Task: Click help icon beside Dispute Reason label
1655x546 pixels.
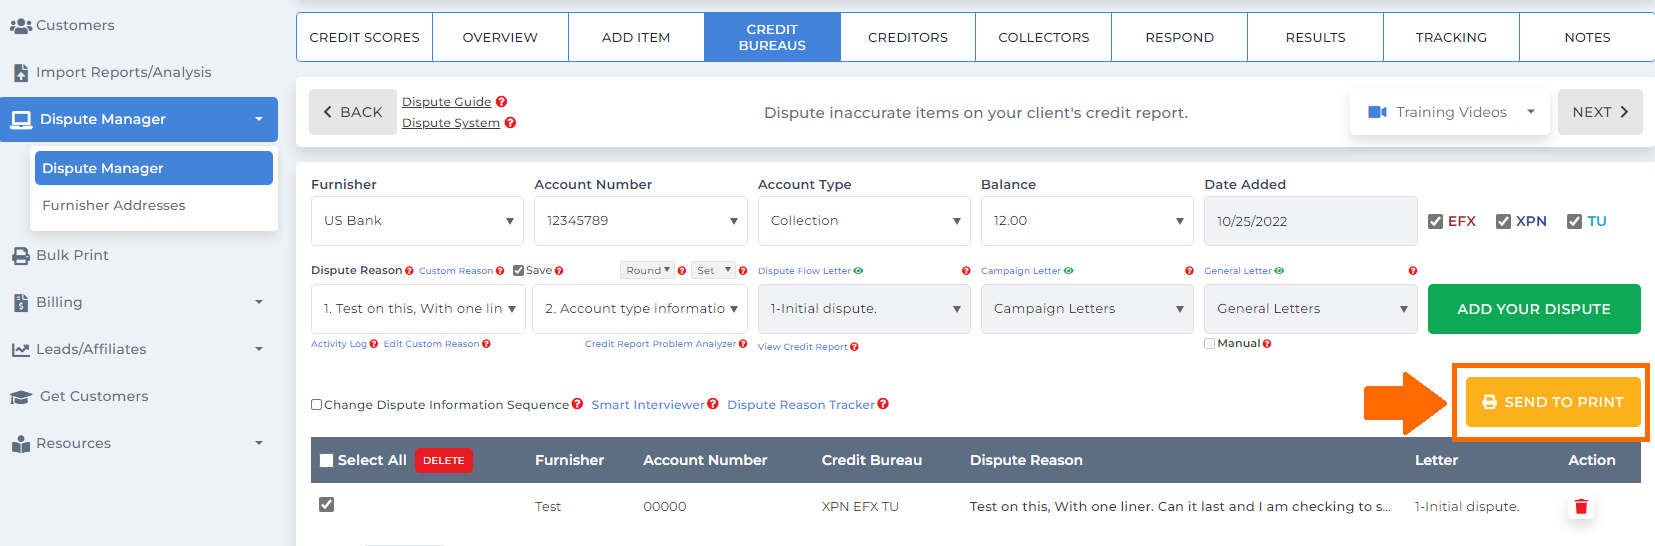Action: pyautogui.click(x=410, y=271)
